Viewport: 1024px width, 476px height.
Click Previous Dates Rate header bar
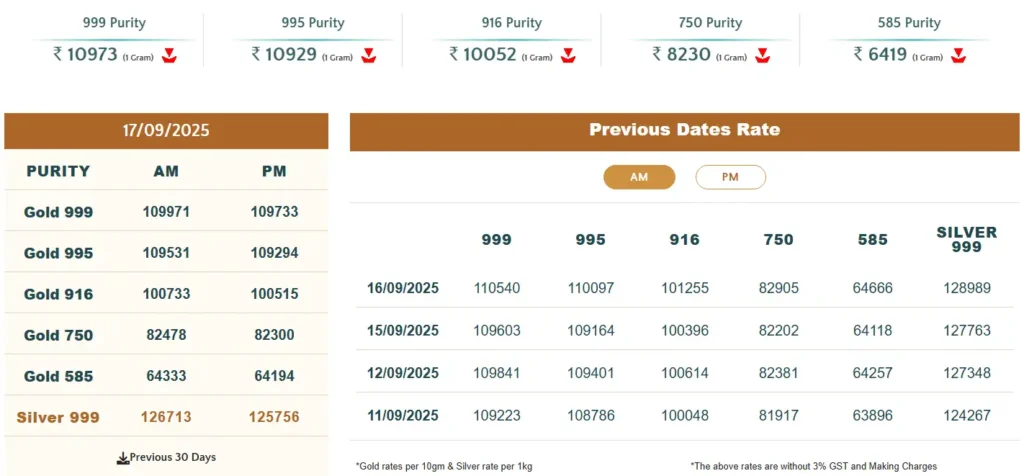684,130
